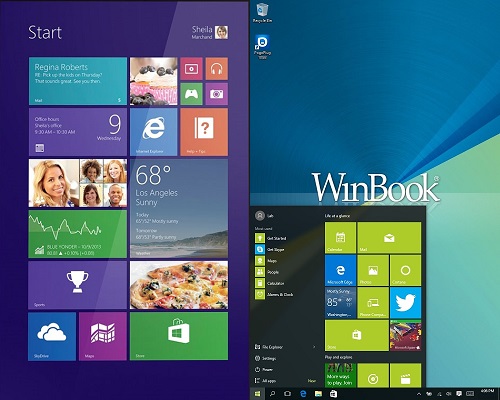Image resolution: width=500 pixels, height=400 pixels.
Task: Open the Store icon on the taskbar
Action: [x=333, y=394]
